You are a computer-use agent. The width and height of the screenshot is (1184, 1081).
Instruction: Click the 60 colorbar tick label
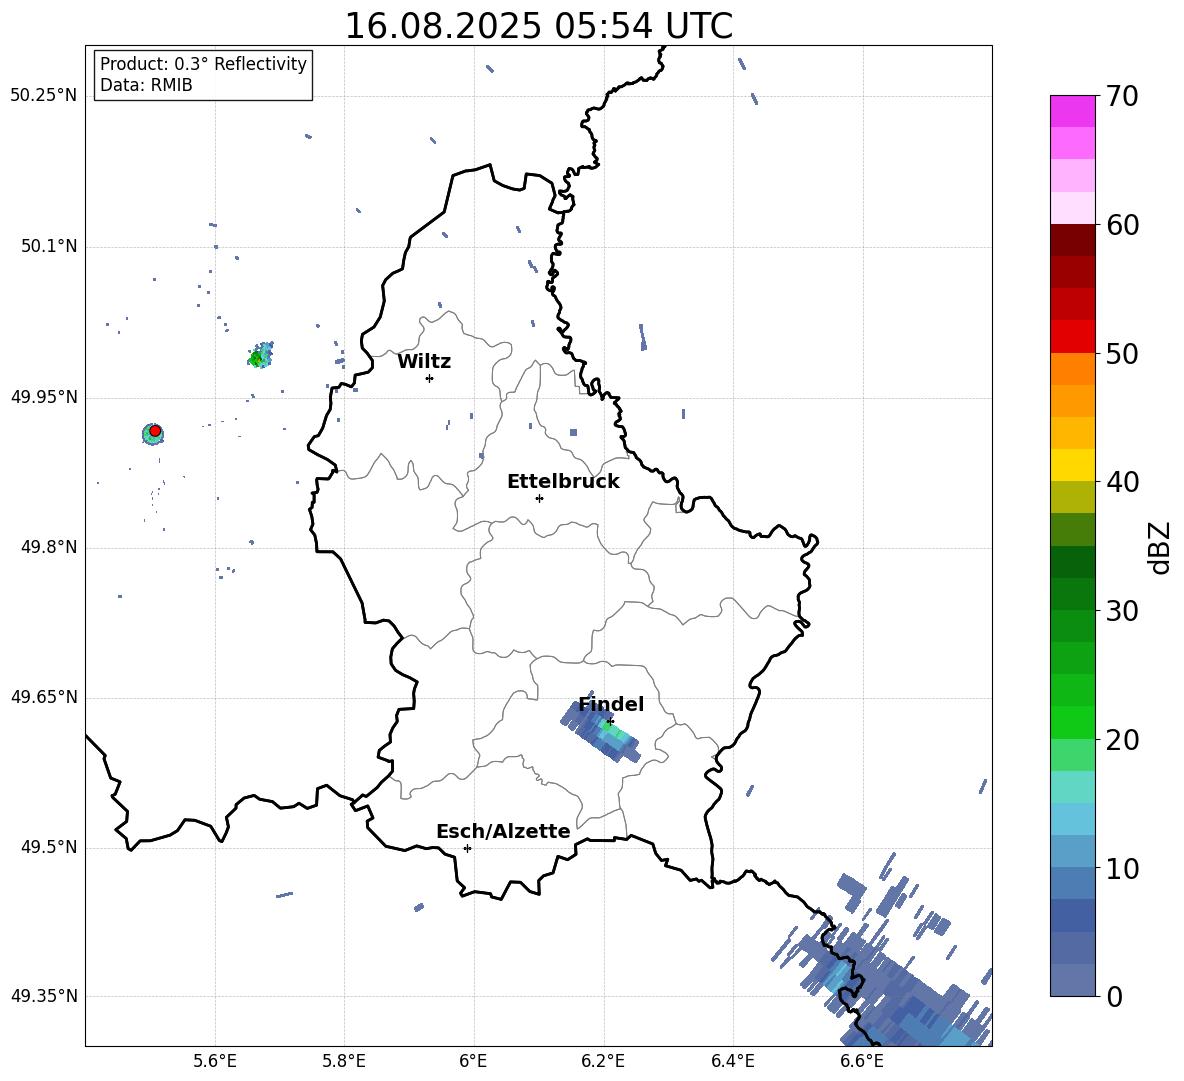(x=1122, y=225)
